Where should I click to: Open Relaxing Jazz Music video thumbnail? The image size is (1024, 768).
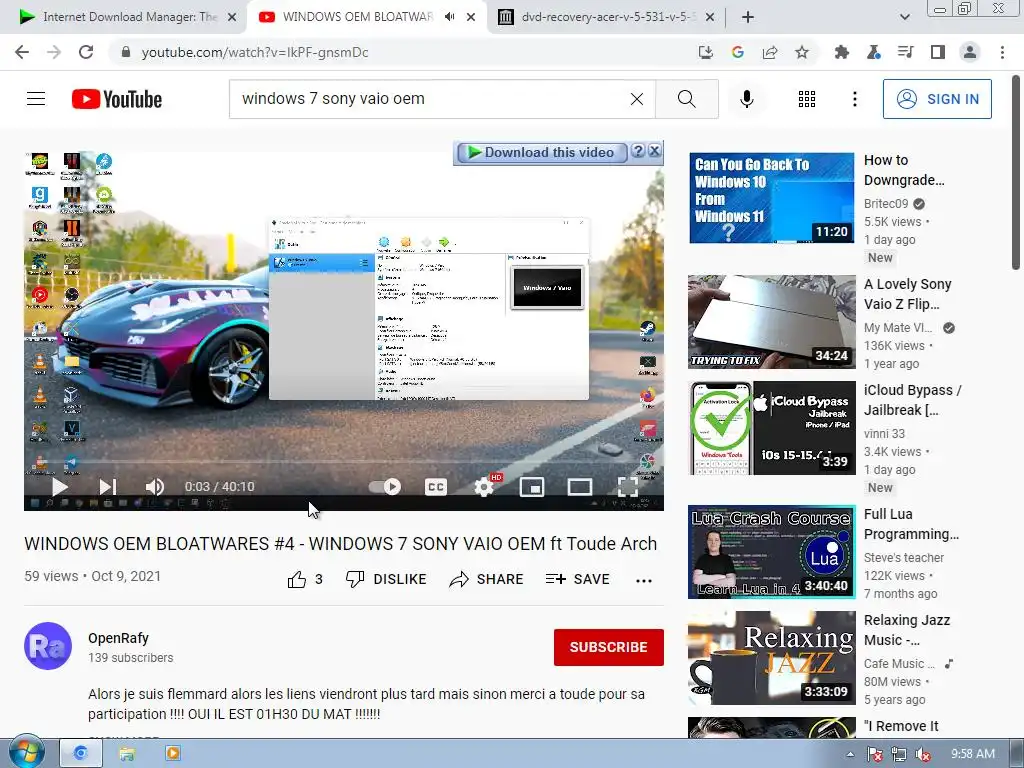click(771, 658)
